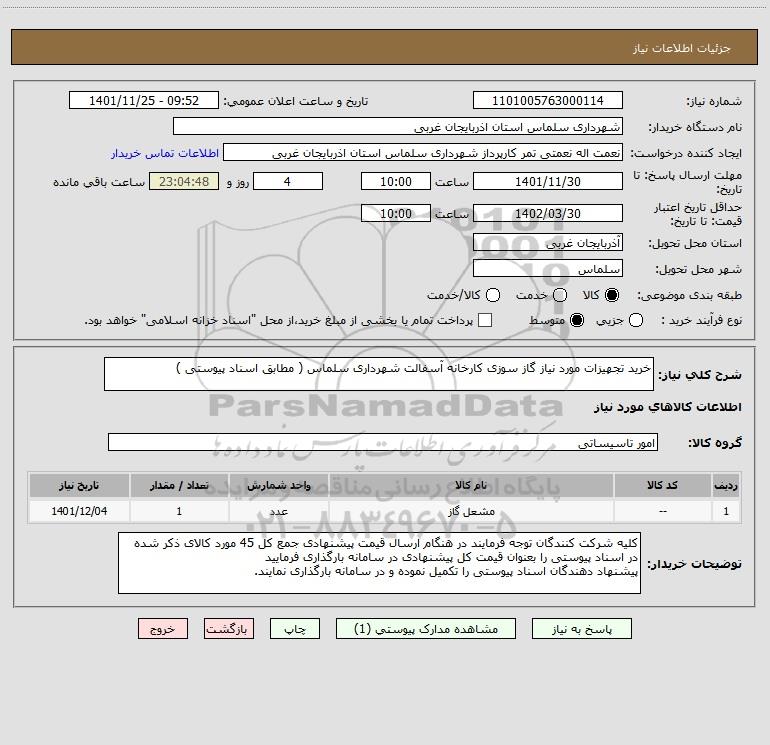Click the شرح کلی نیاز description box
Viewport: 770px width, 745px height.
click(x=379, y=374)
